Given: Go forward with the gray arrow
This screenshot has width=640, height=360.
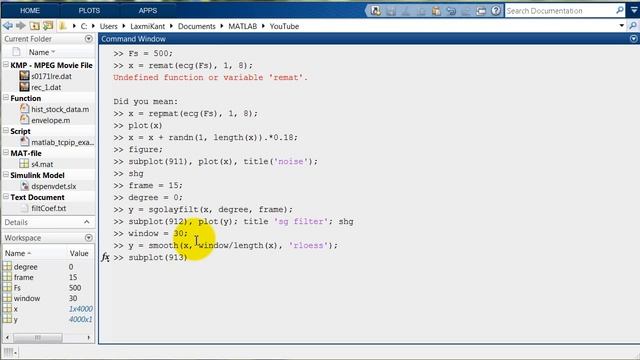Looking at the screenshot, I should pos(21,26).
